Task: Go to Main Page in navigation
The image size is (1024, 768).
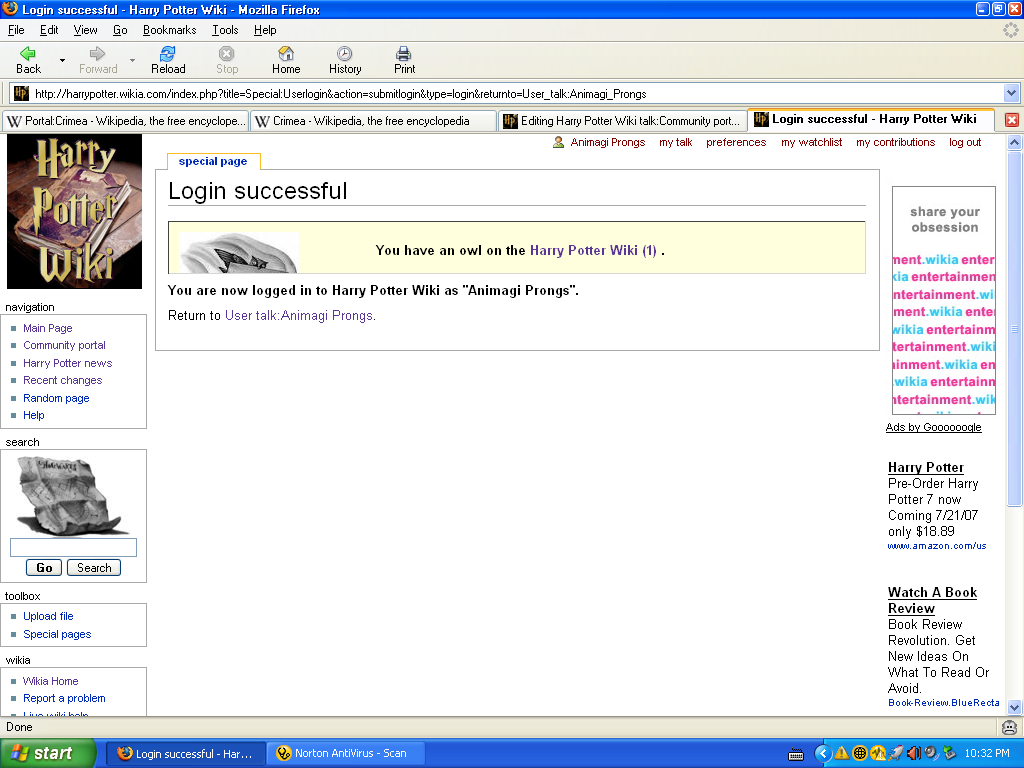Action: coord(48,328)
